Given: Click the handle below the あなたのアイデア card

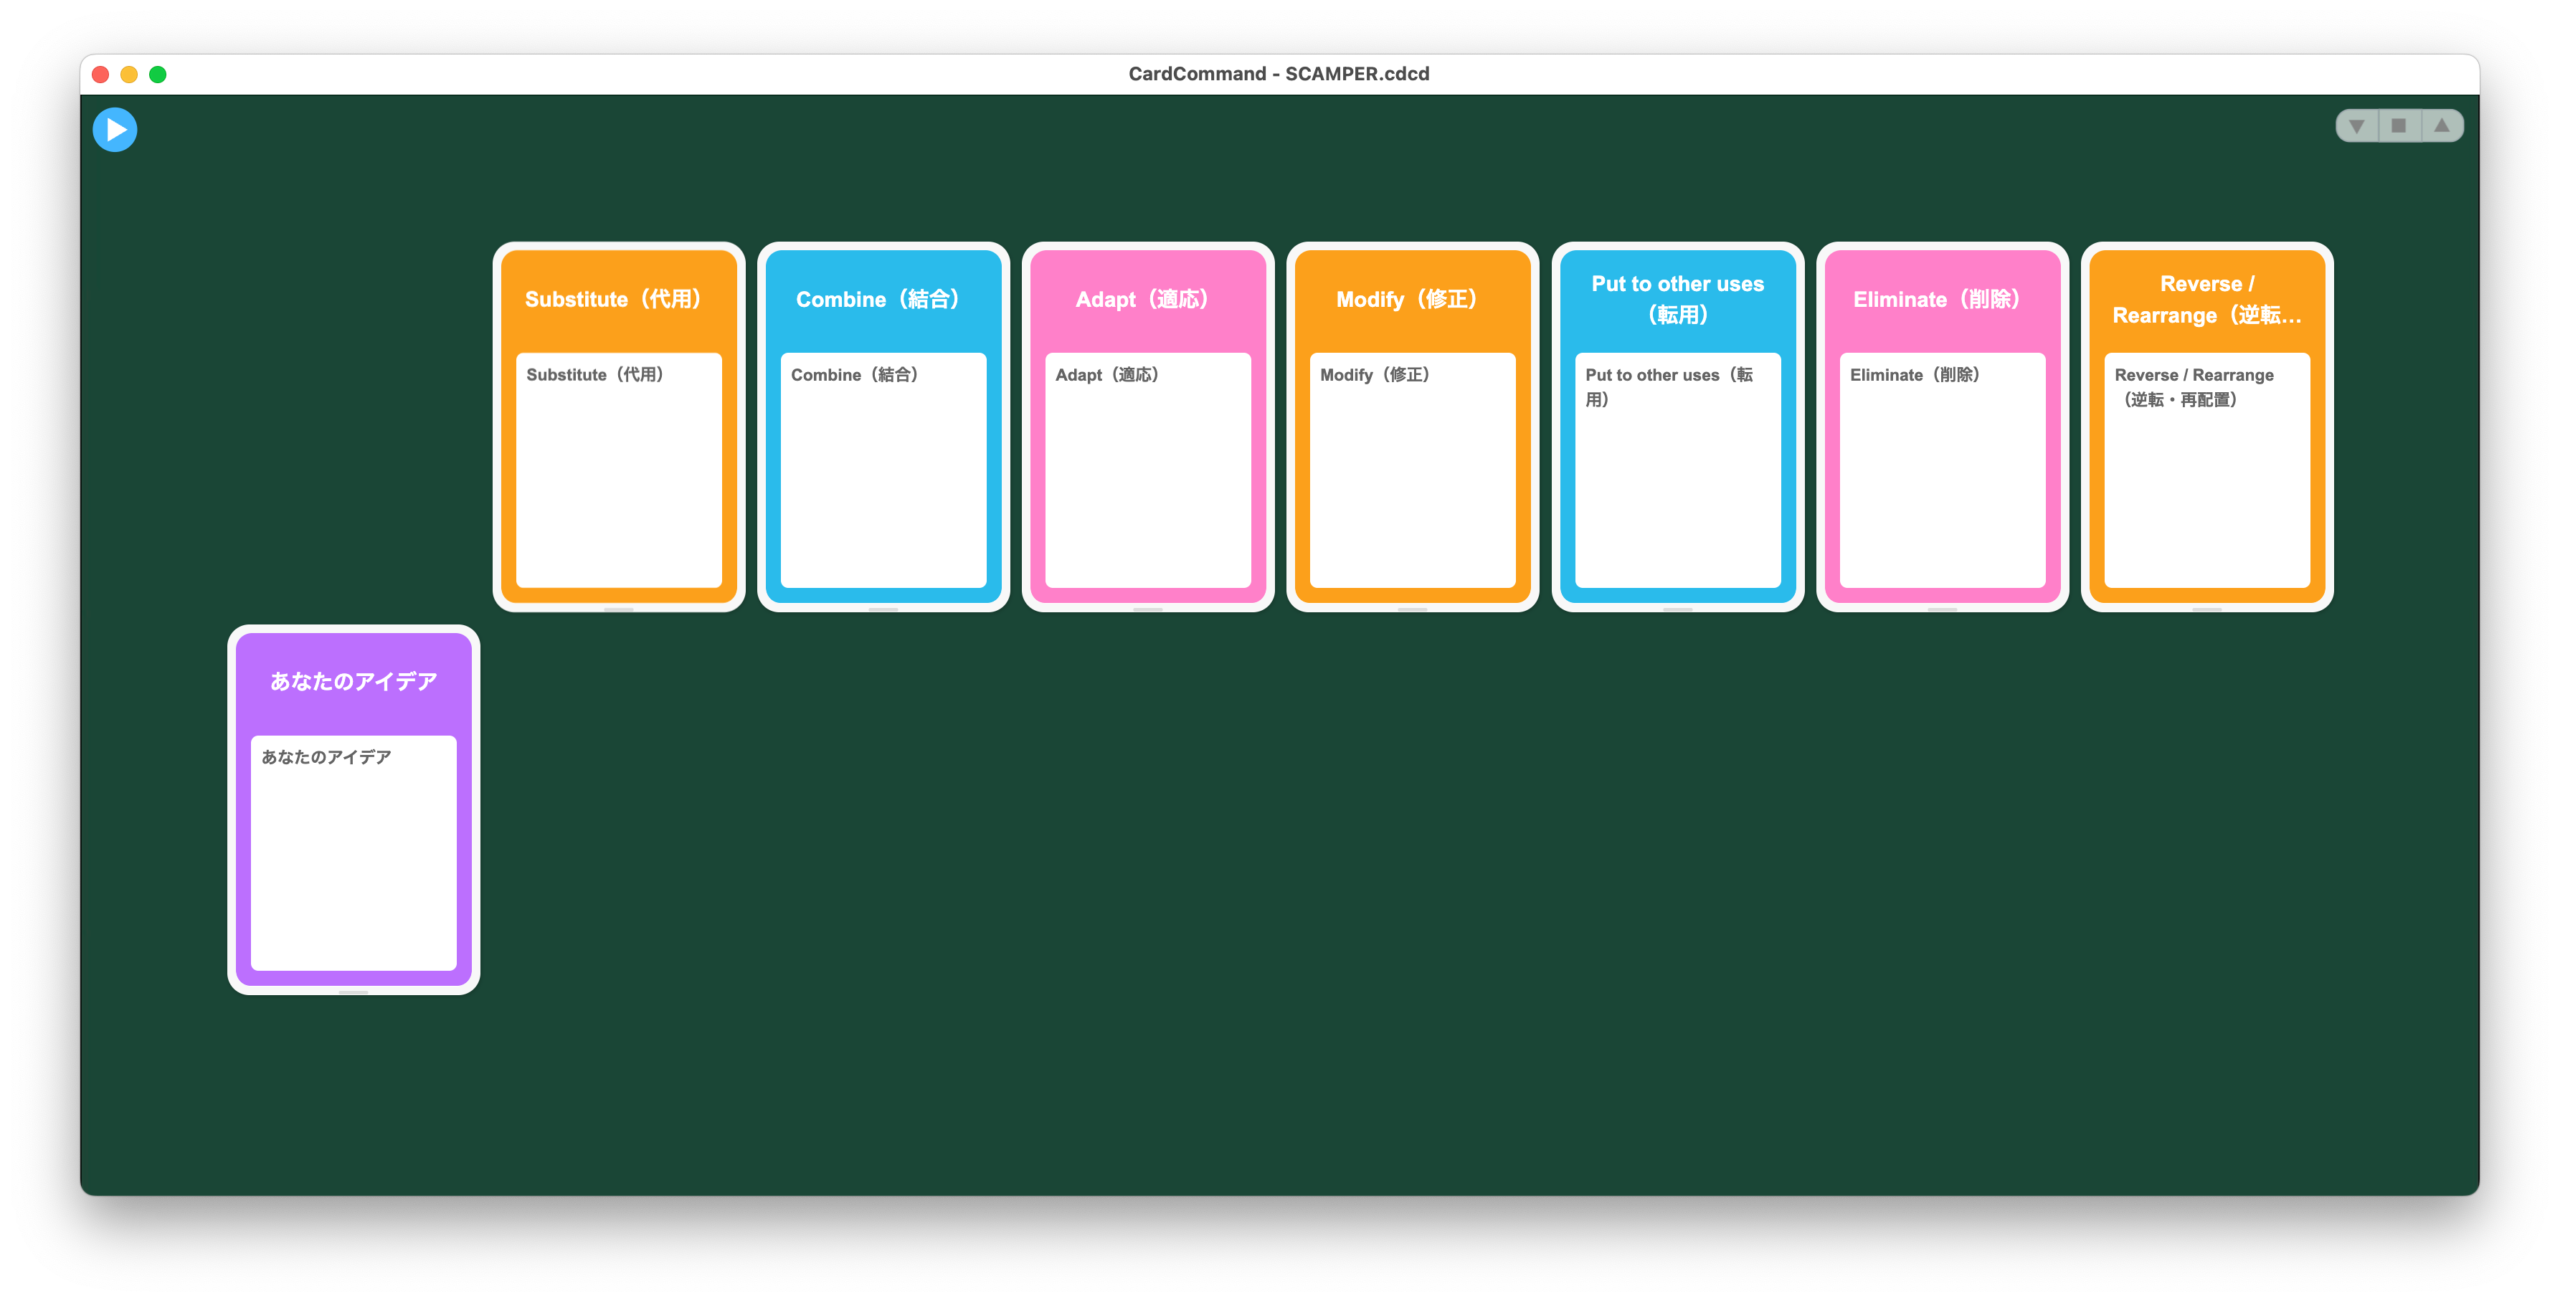Looking at the screenshot, I should tap(353, 992).
